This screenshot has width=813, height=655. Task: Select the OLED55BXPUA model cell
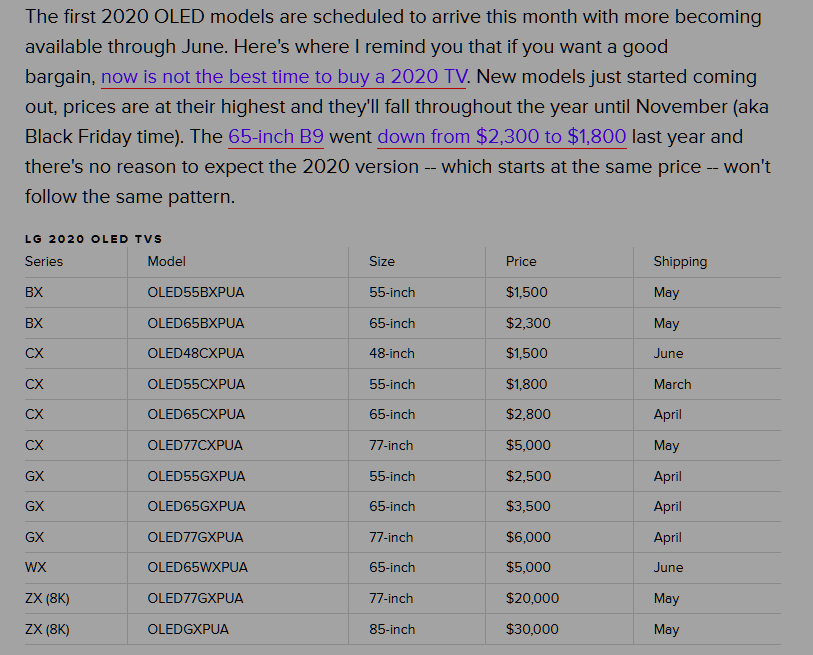tap(195, 293)
